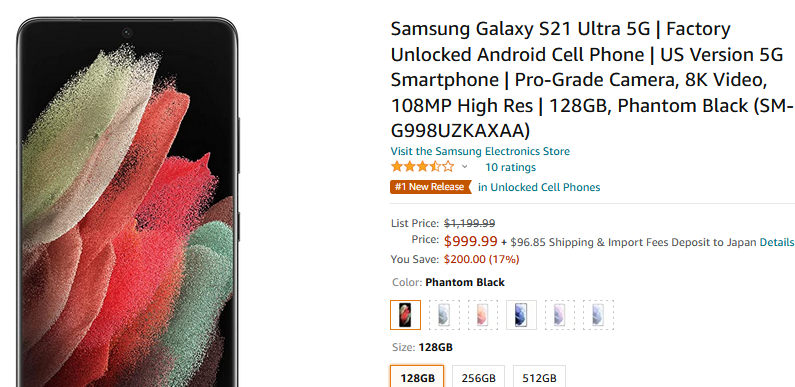Select the last dashed-border color swatch
The image size is (795, 387).
point(598,315)
